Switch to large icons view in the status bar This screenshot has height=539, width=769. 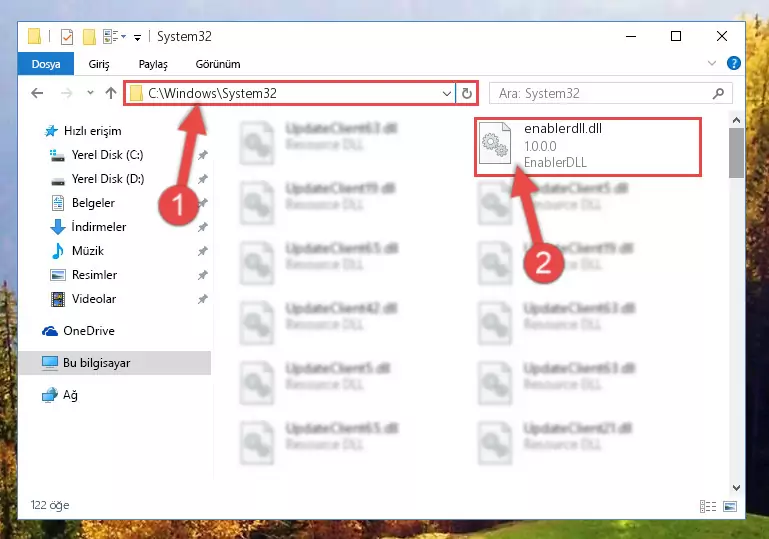pos(730,506)
